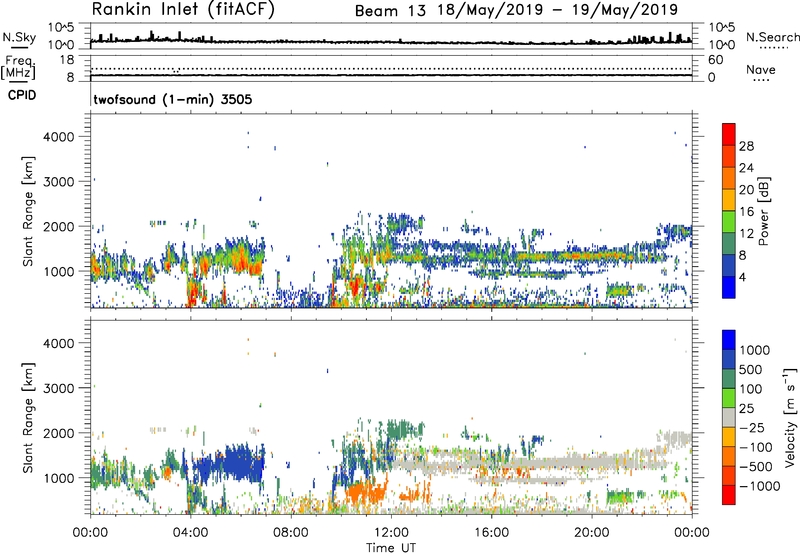Click the '16:00' time axis tick label
This screenshot has width=800, height=554.
point(492,533)
